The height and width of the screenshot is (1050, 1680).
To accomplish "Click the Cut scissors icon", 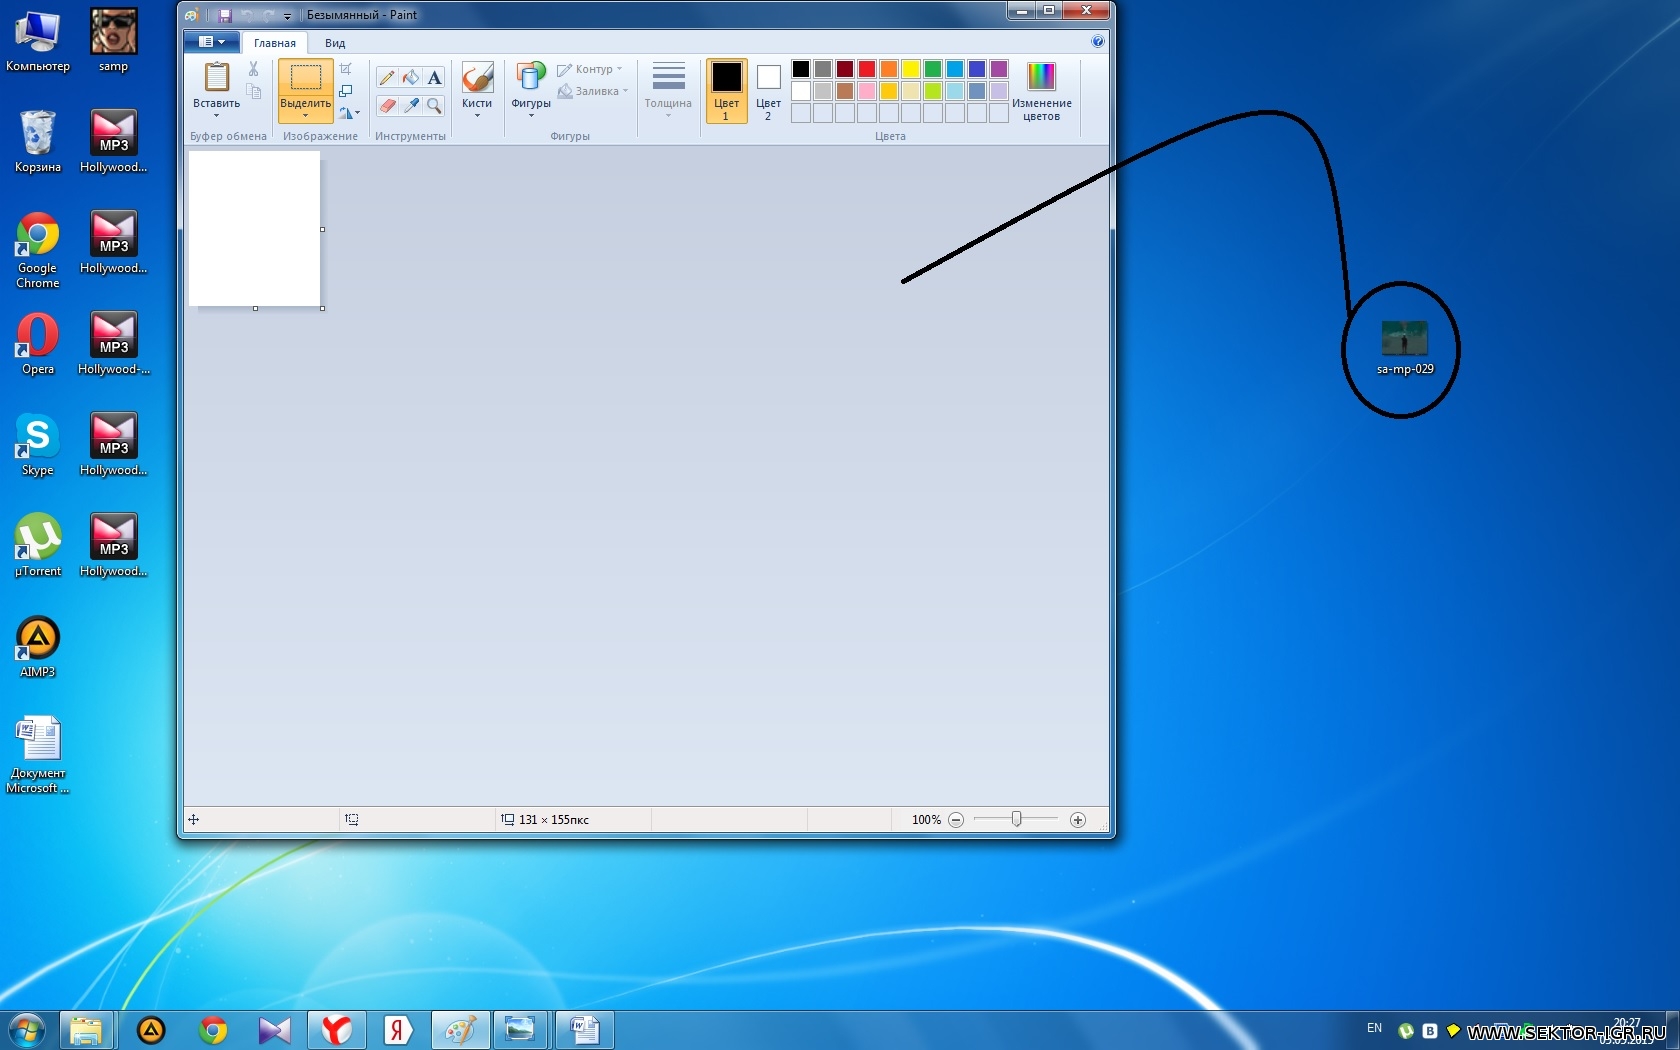I will (253, 69).
